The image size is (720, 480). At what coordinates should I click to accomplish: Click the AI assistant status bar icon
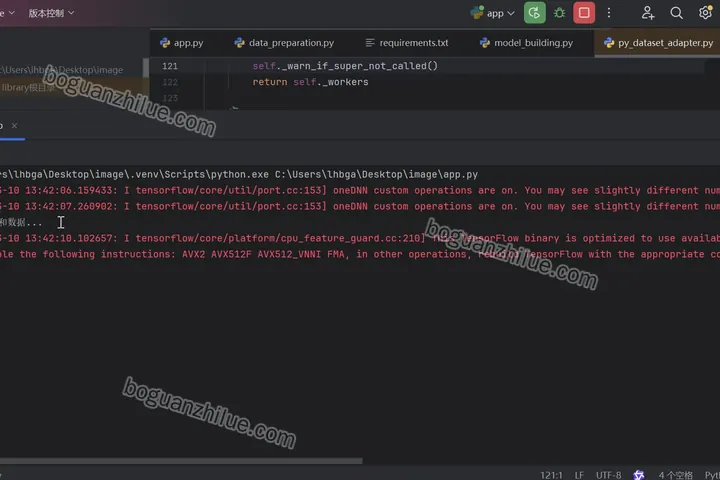coord(639,475)
